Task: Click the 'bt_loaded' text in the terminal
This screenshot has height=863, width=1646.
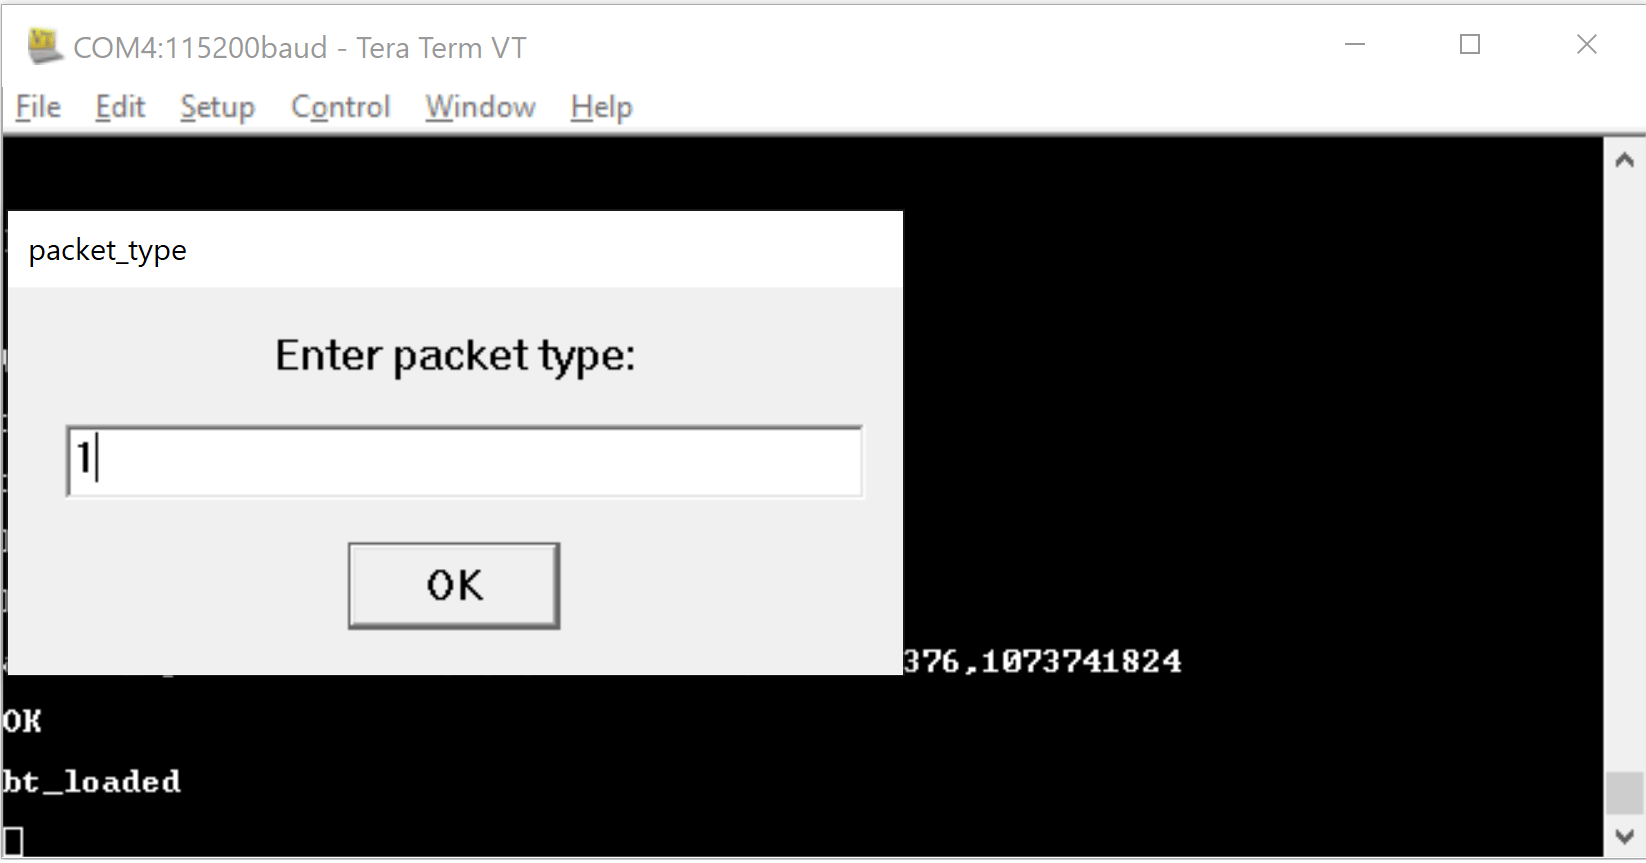Action: (92, 781)
